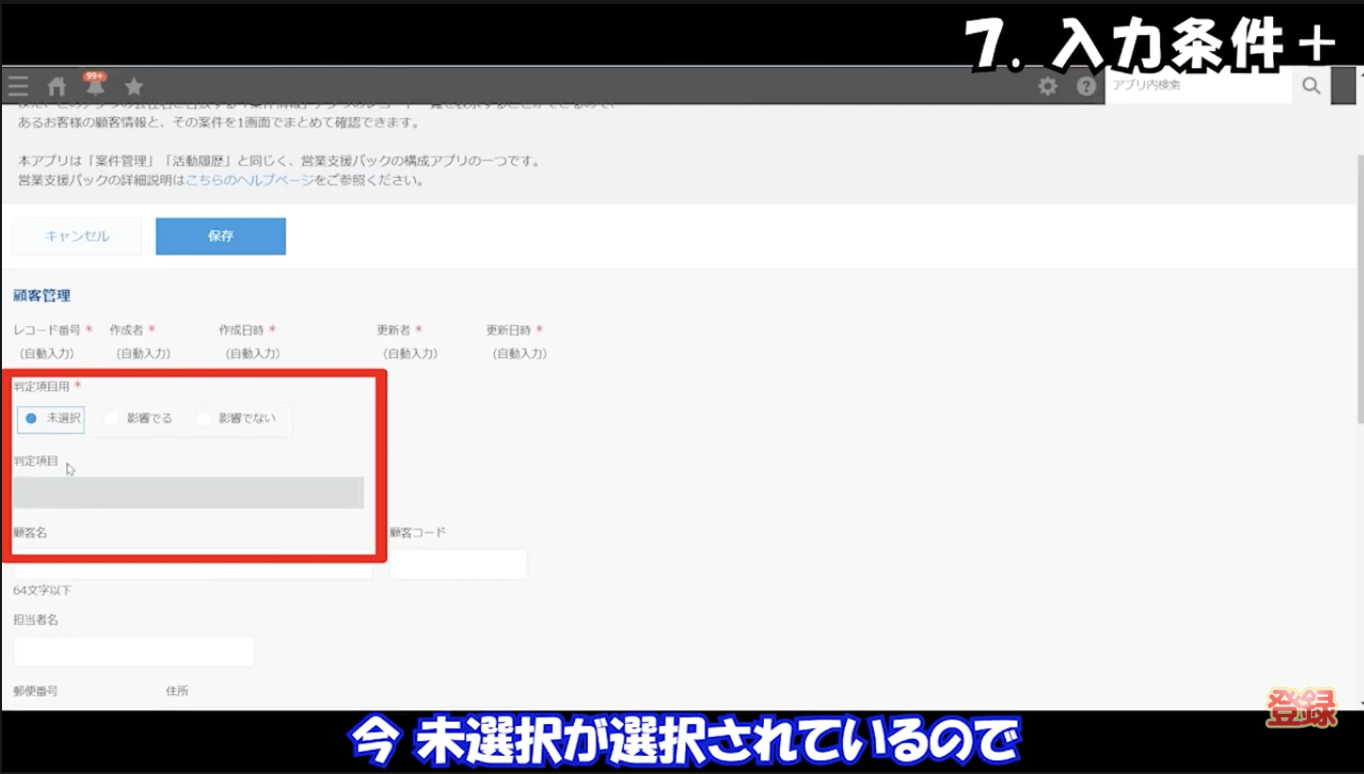Click the 保存 button to save
This screenshot has width=1364, height=774.
pyautogui.click(x=220, y=236)
